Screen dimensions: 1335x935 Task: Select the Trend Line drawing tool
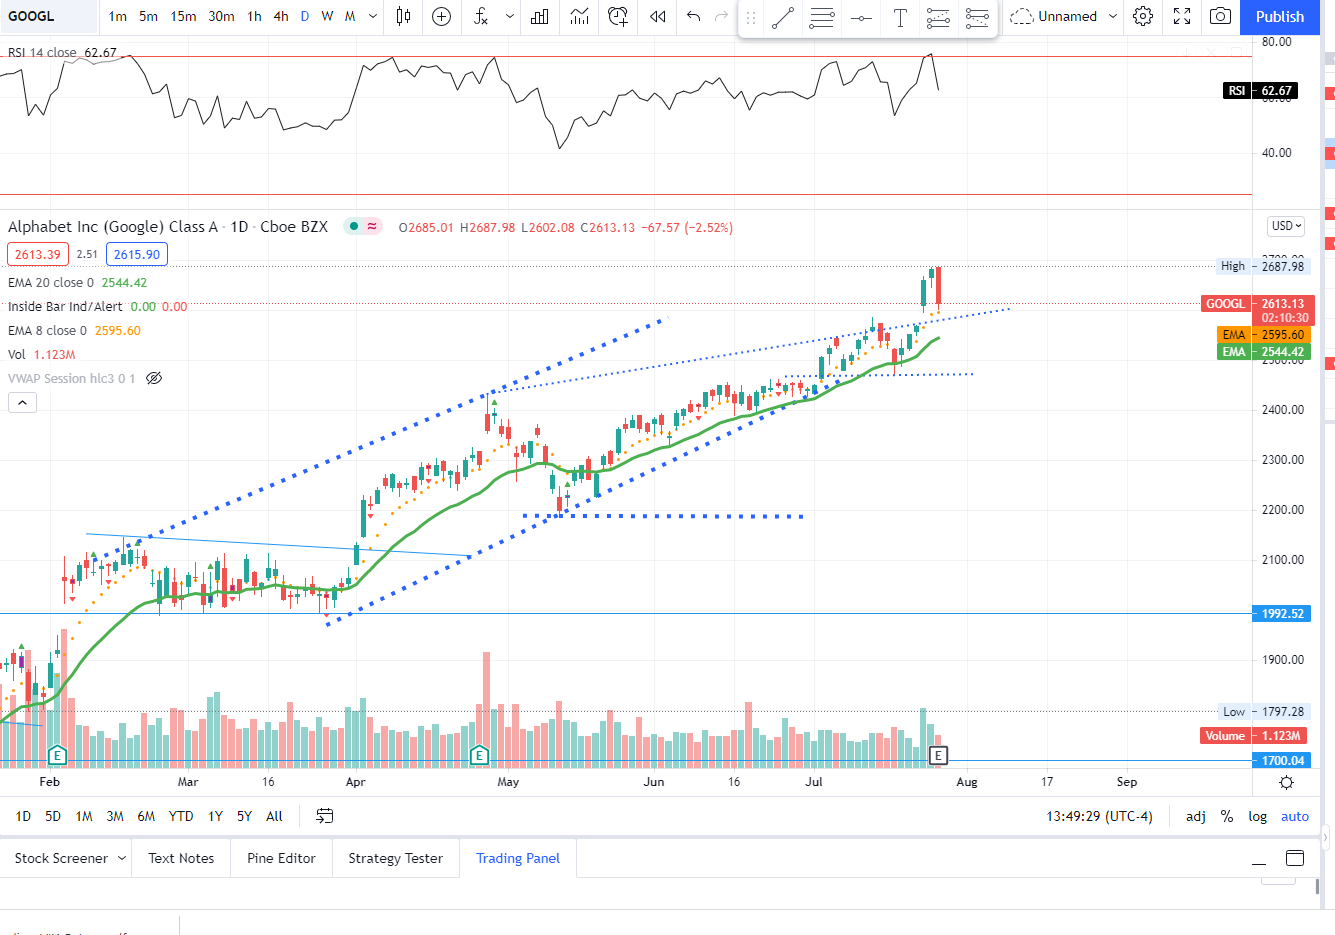tap(783, 17)
